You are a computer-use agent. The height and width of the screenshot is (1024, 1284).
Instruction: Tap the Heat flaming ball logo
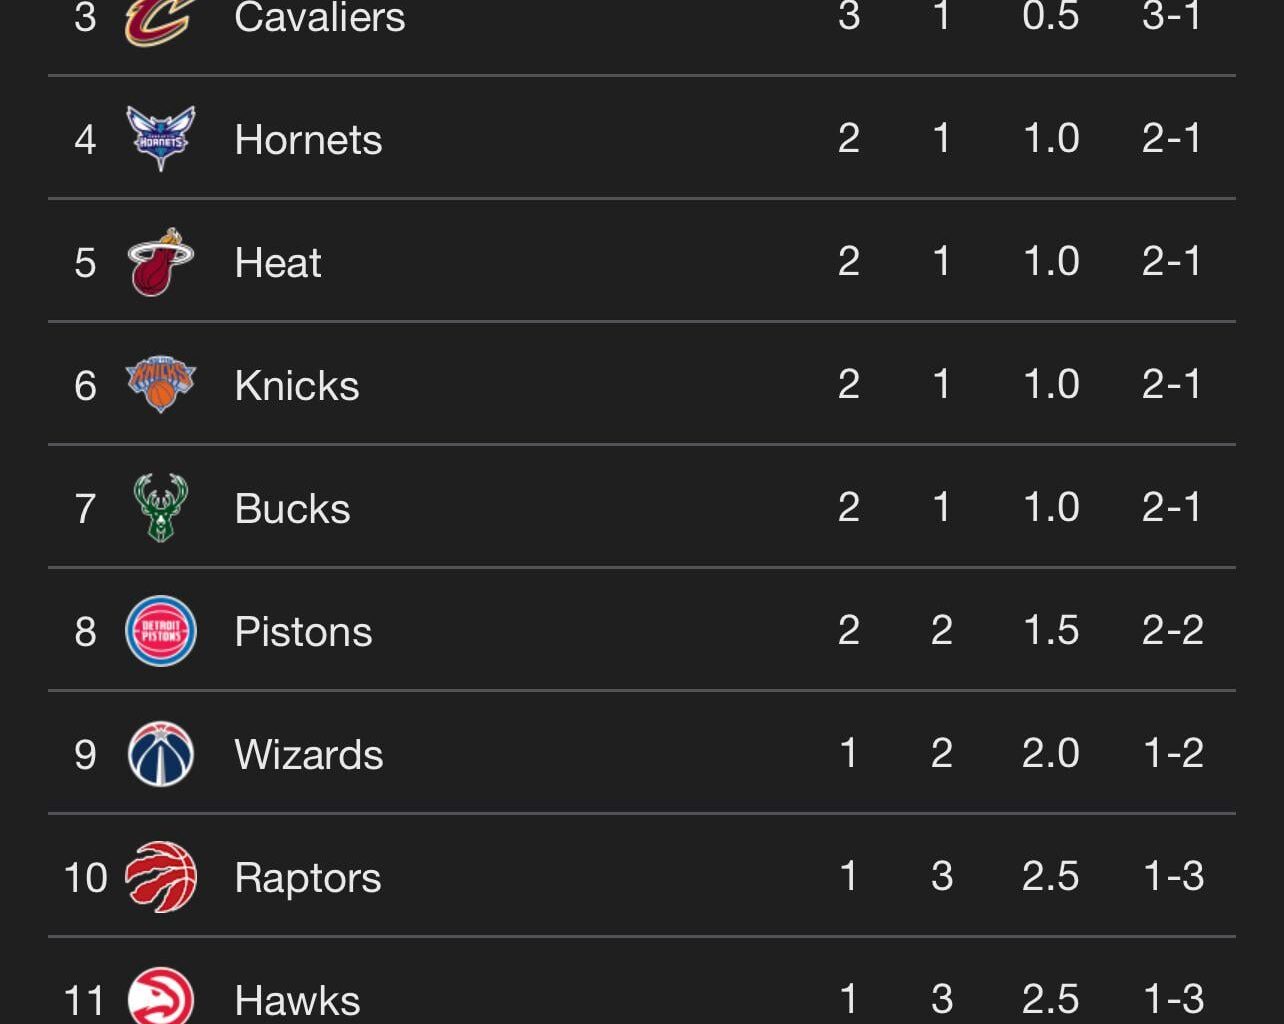pyautogui.click(x=160, y=262)
